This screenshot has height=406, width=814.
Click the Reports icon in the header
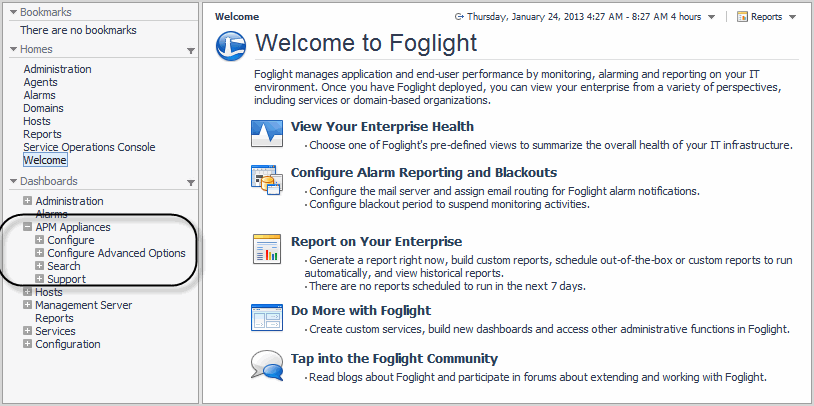742,17
